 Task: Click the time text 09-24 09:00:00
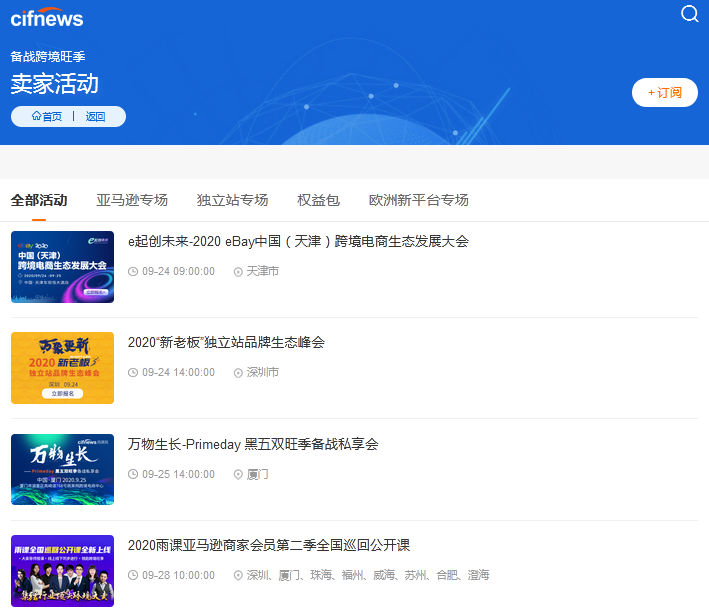179,271
